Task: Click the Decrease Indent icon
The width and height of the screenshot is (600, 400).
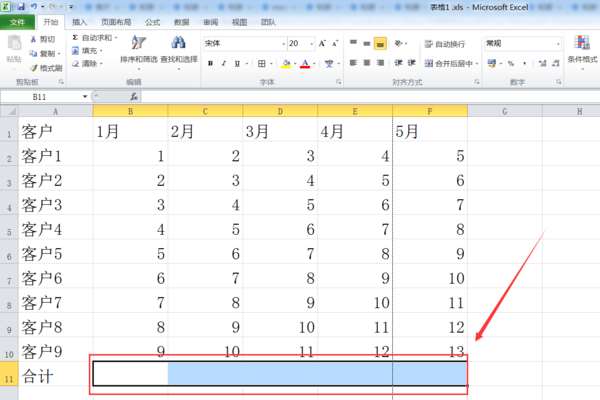Action: tap(398, 62)
